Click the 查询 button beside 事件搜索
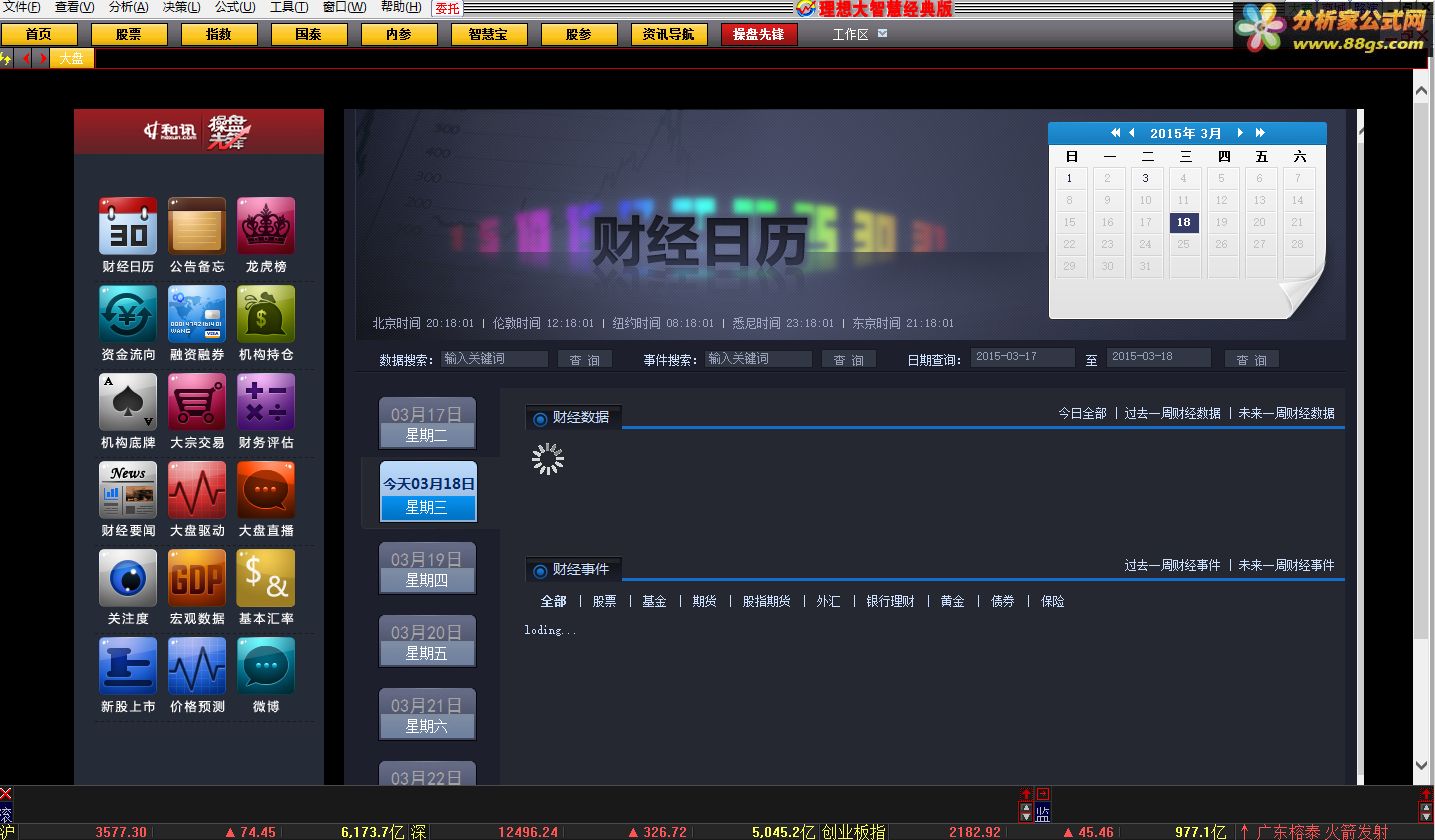This screenshot has width=1435, height=840. (x=849, y=359)
